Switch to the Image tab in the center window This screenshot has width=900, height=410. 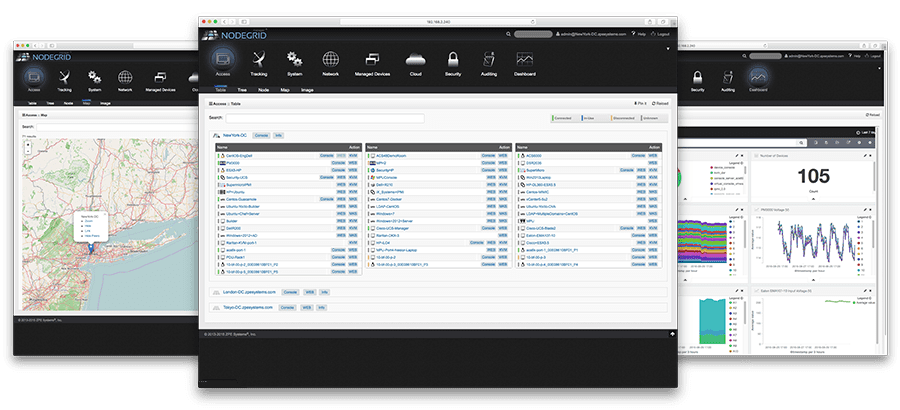[306, 88]
